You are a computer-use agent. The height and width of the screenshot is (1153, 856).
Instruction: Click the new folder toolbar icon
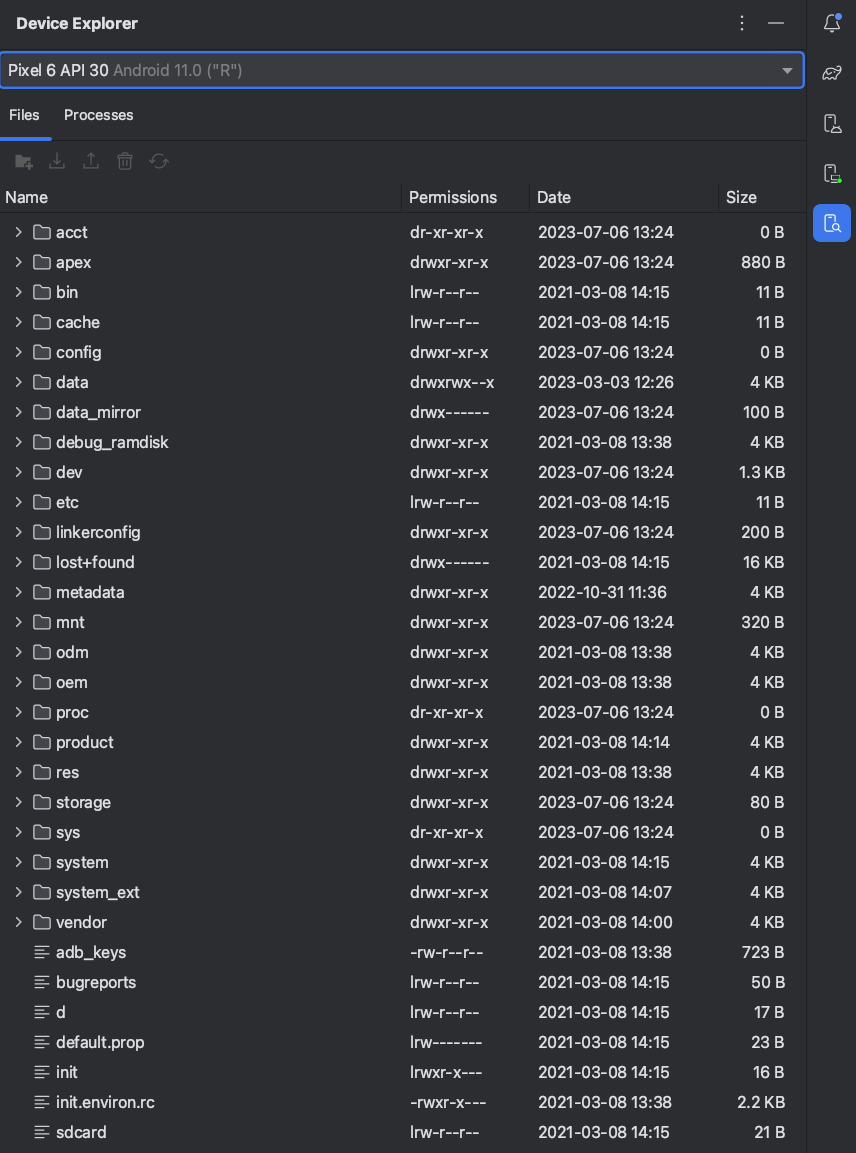[x=24, y=161]
